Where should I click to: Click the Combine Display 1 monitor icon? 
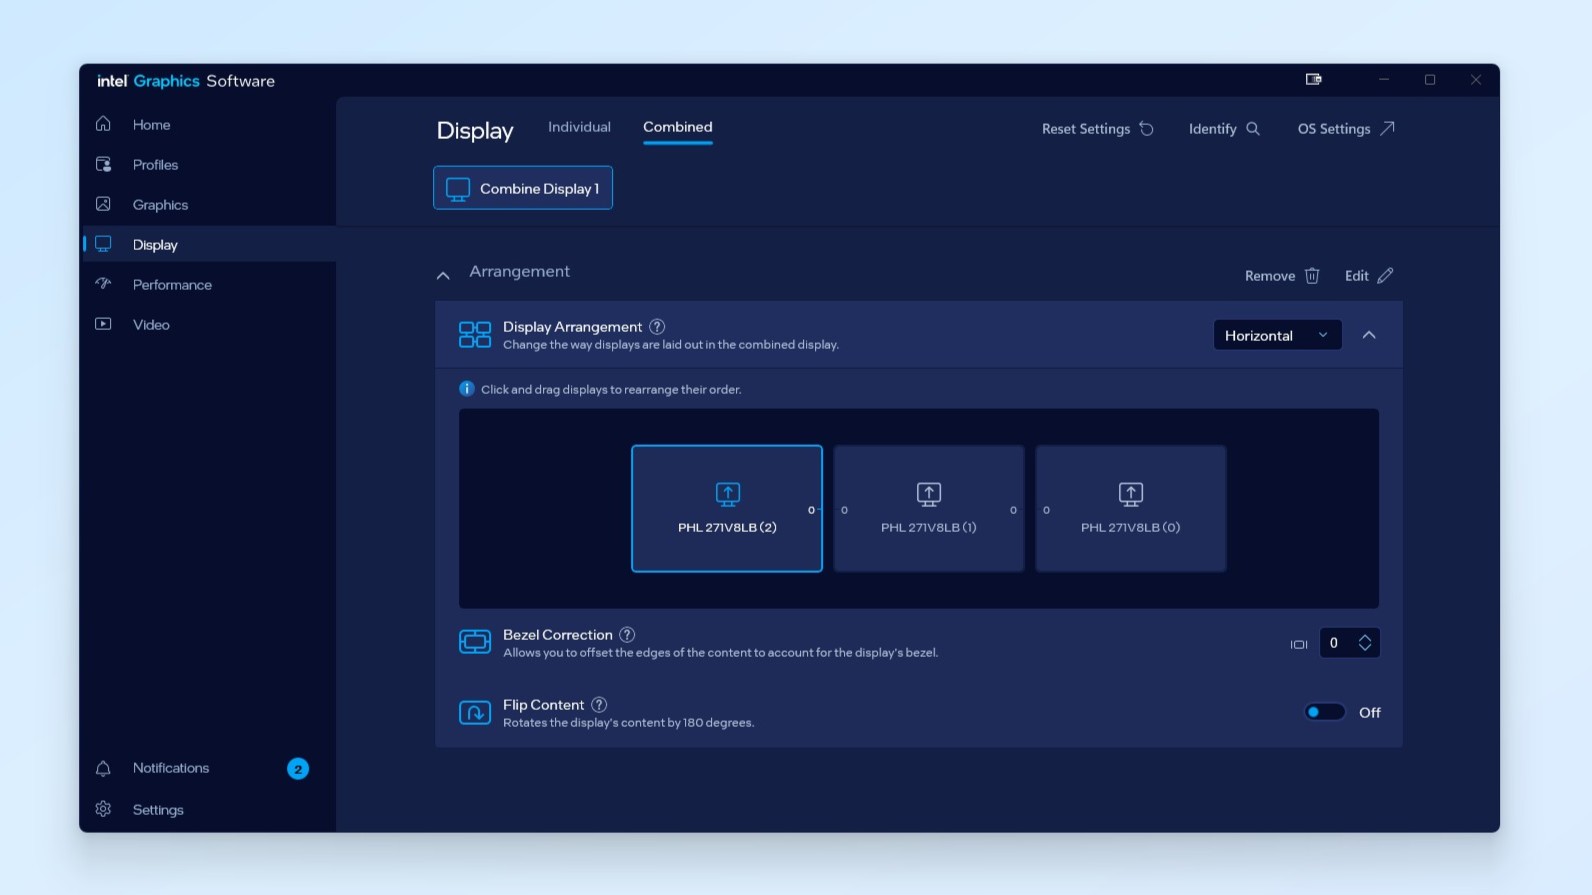(458, 189)
